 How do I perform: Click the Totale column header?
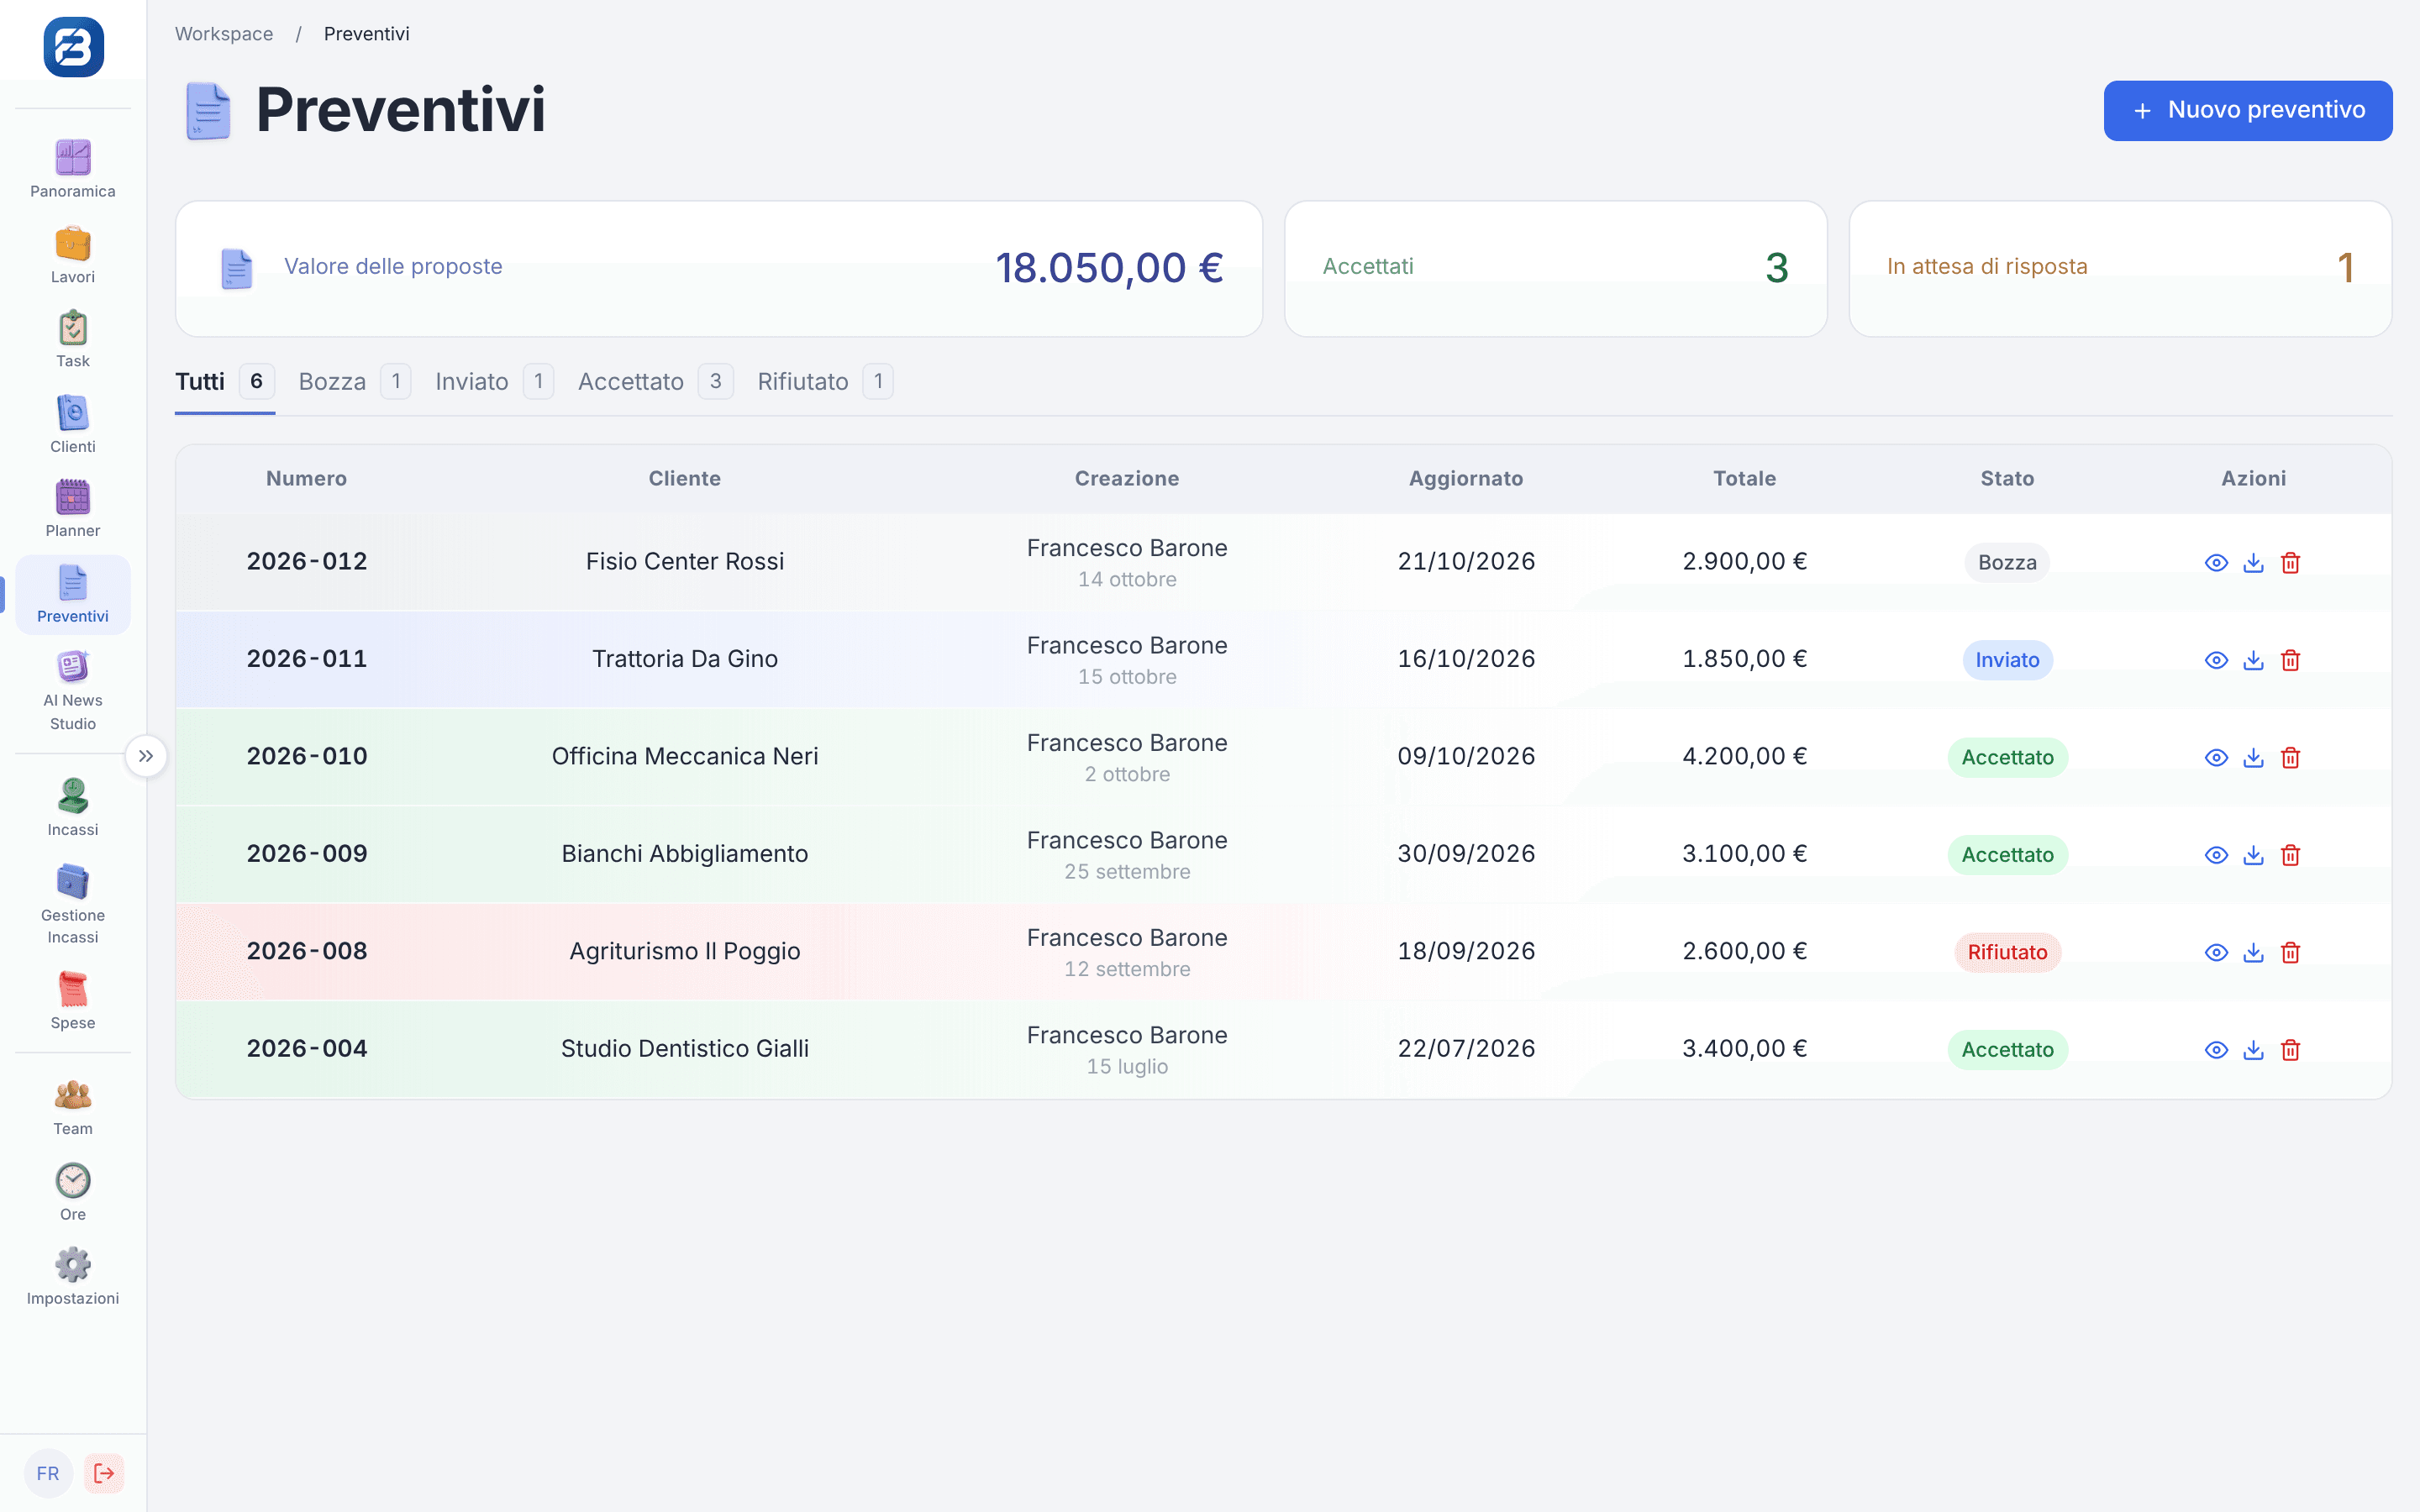point(1744,479)
